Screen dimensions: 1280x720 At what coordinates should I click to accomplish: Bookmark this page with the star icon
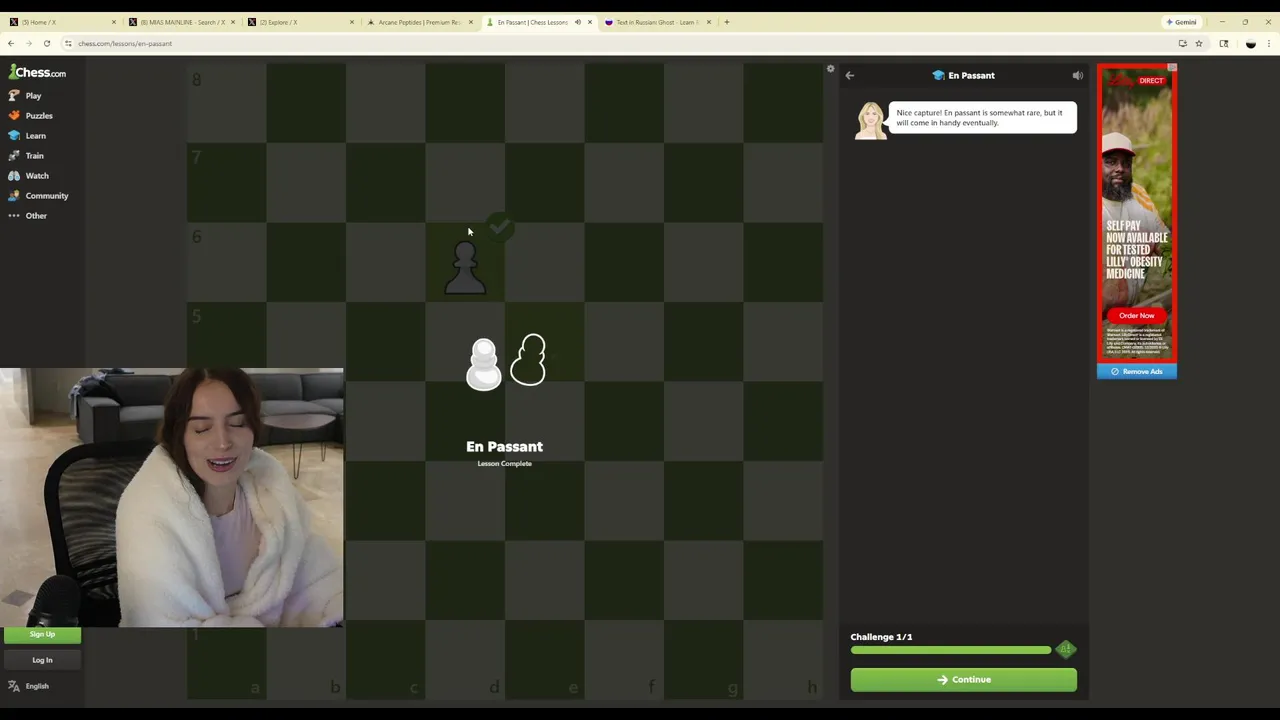coord(1198,44)
